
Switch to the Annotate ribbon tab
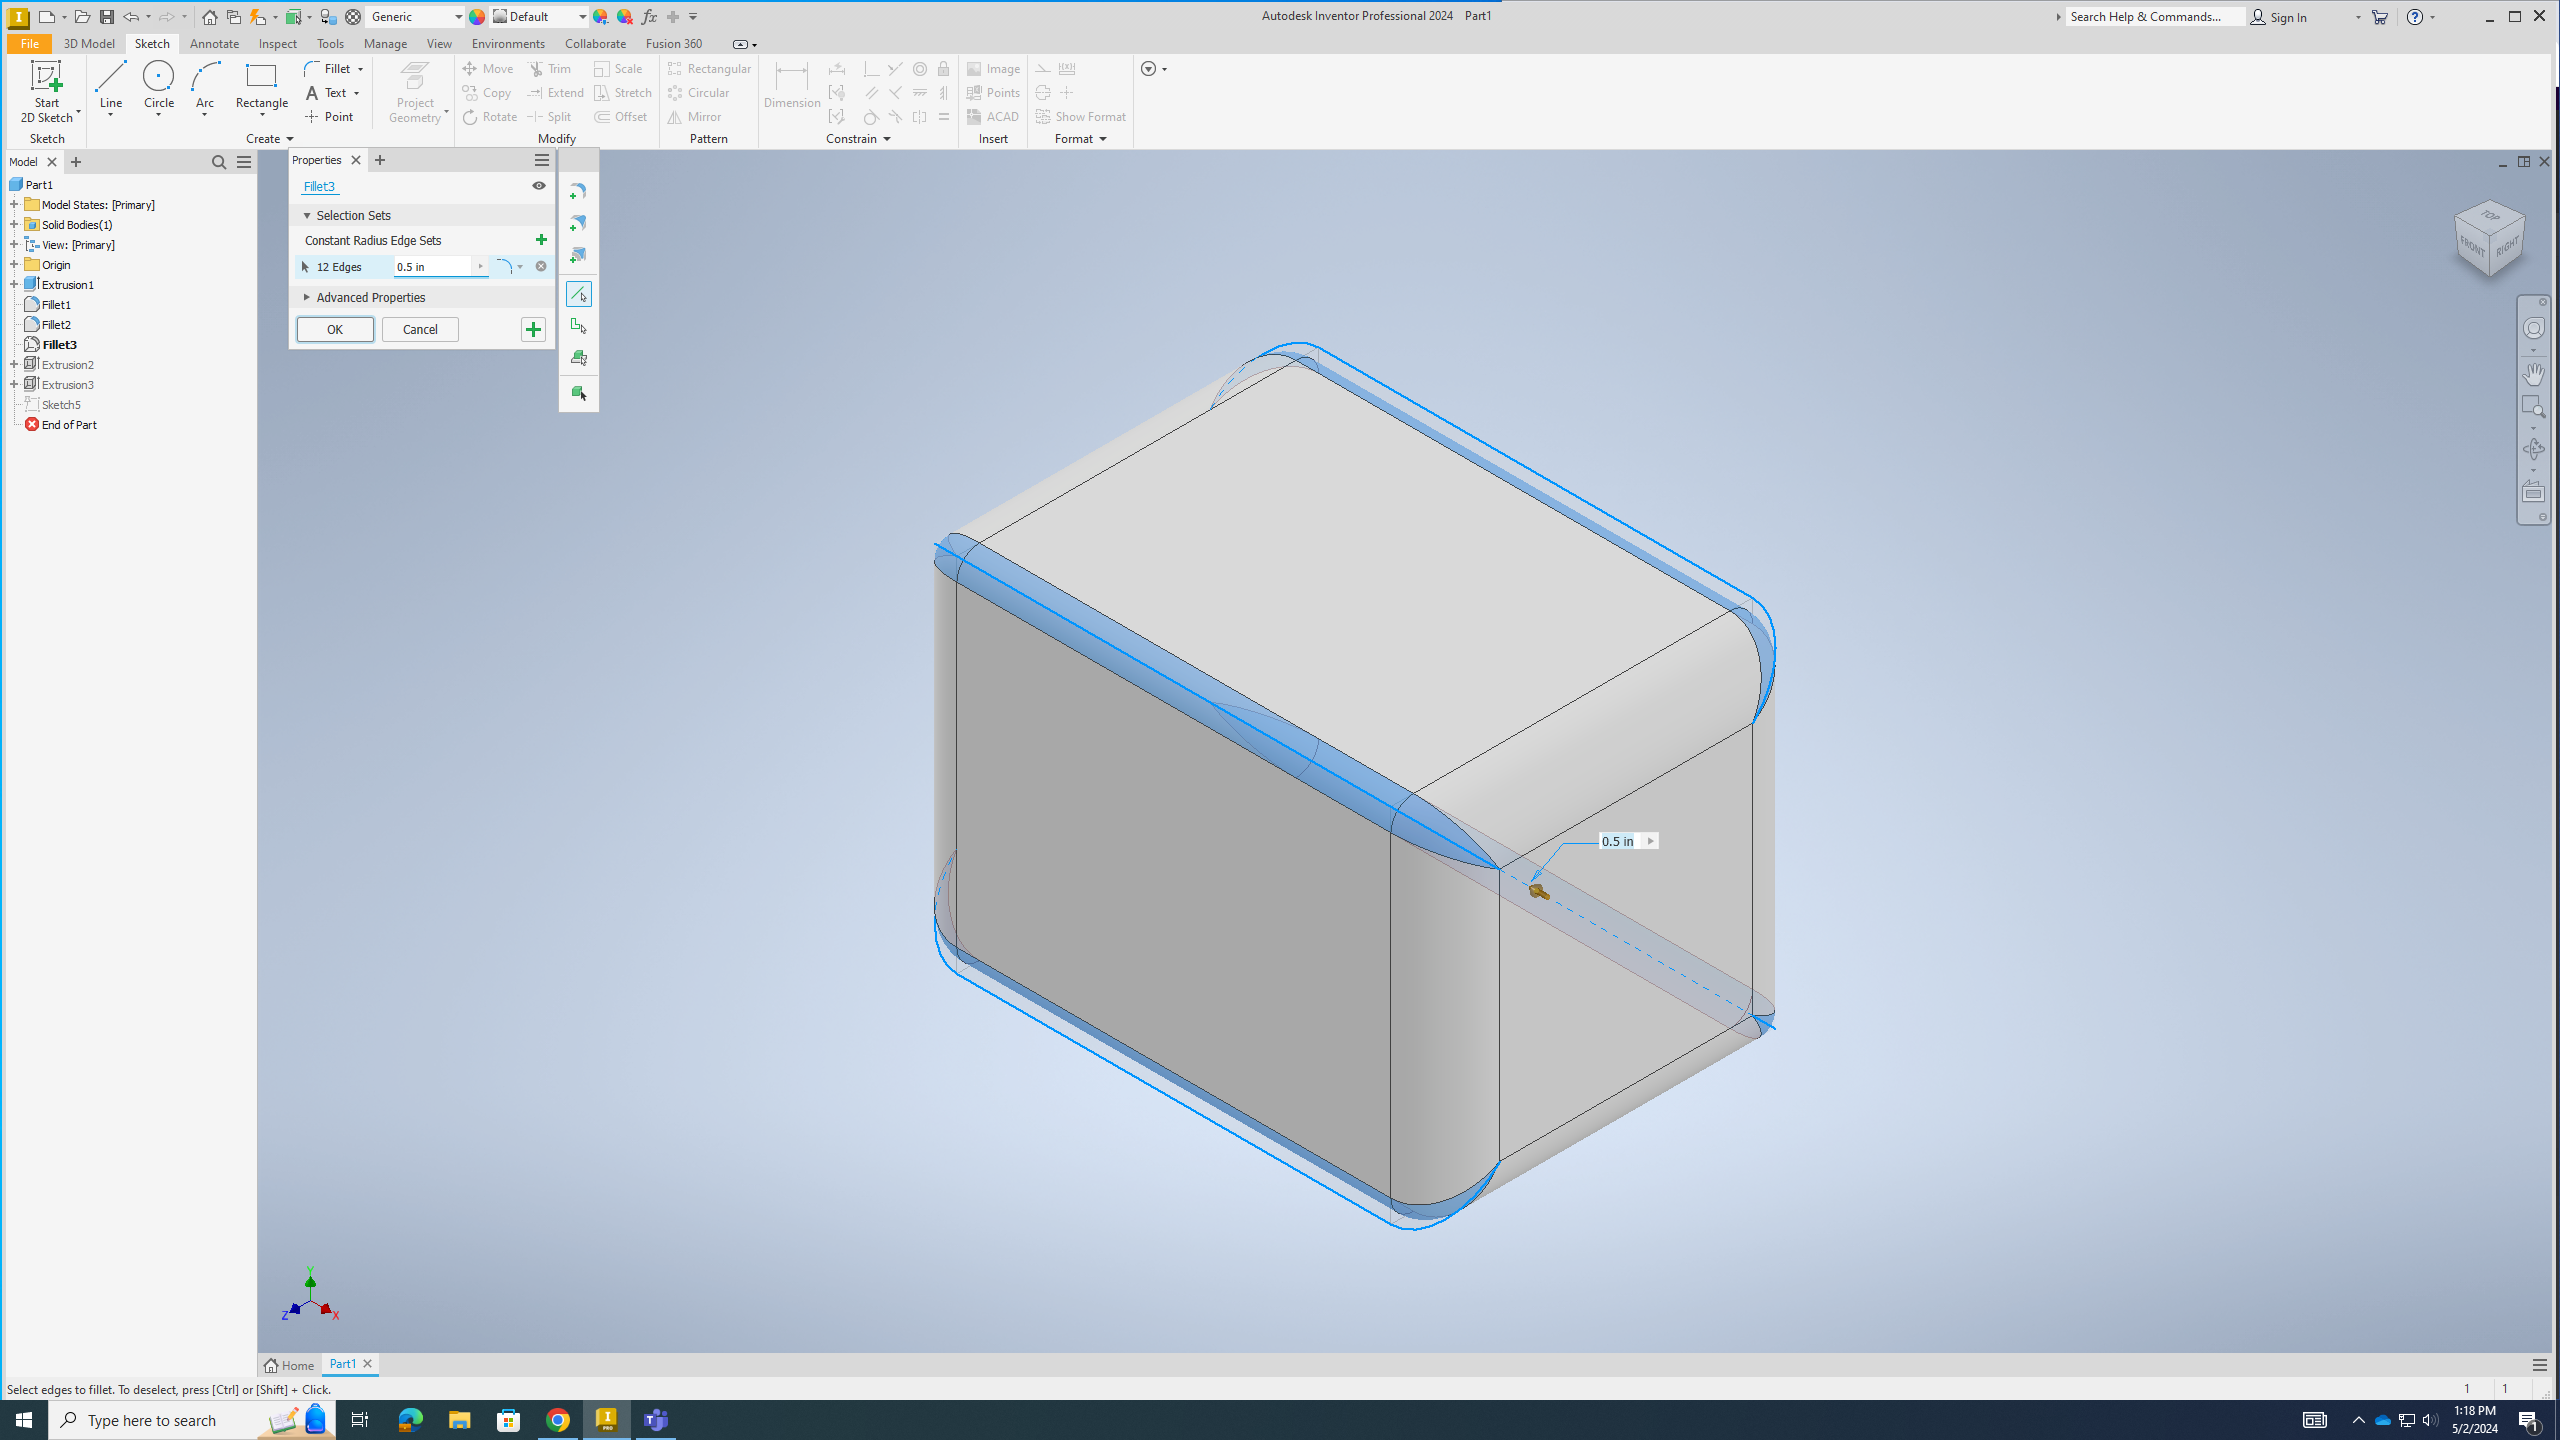[x=214, y=44]
